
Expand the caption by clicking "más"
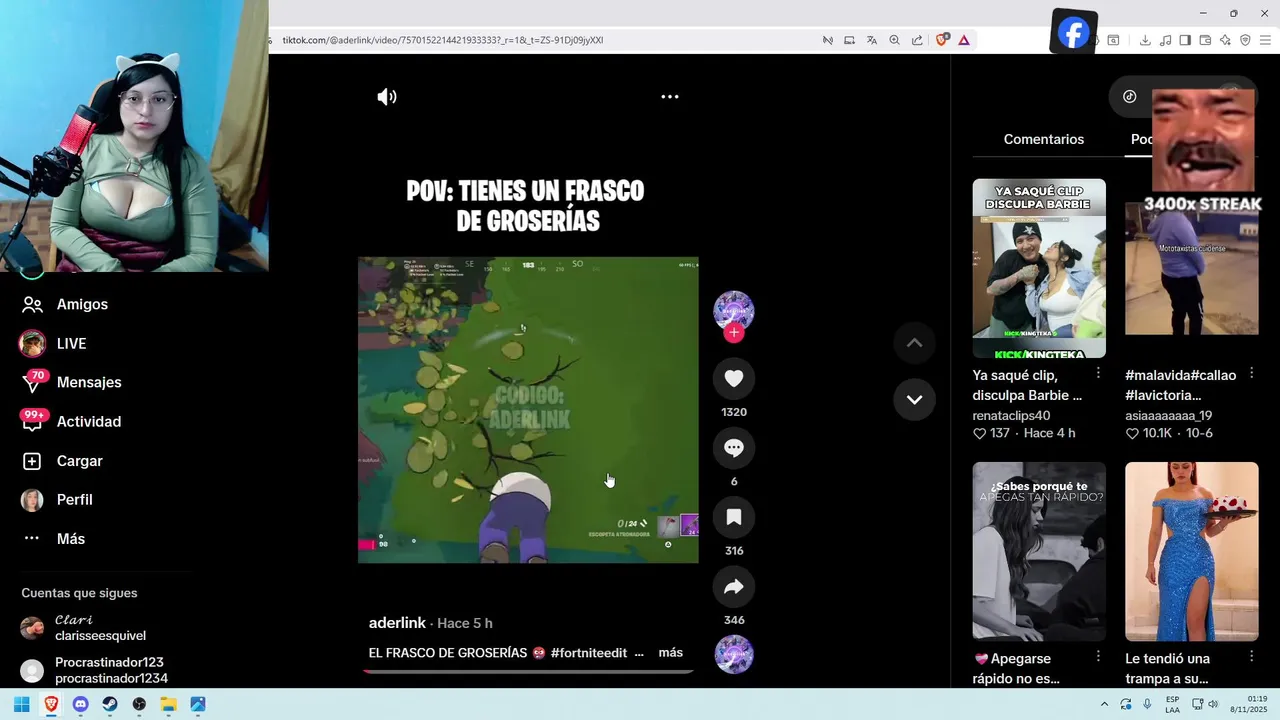tap(671, 653)
